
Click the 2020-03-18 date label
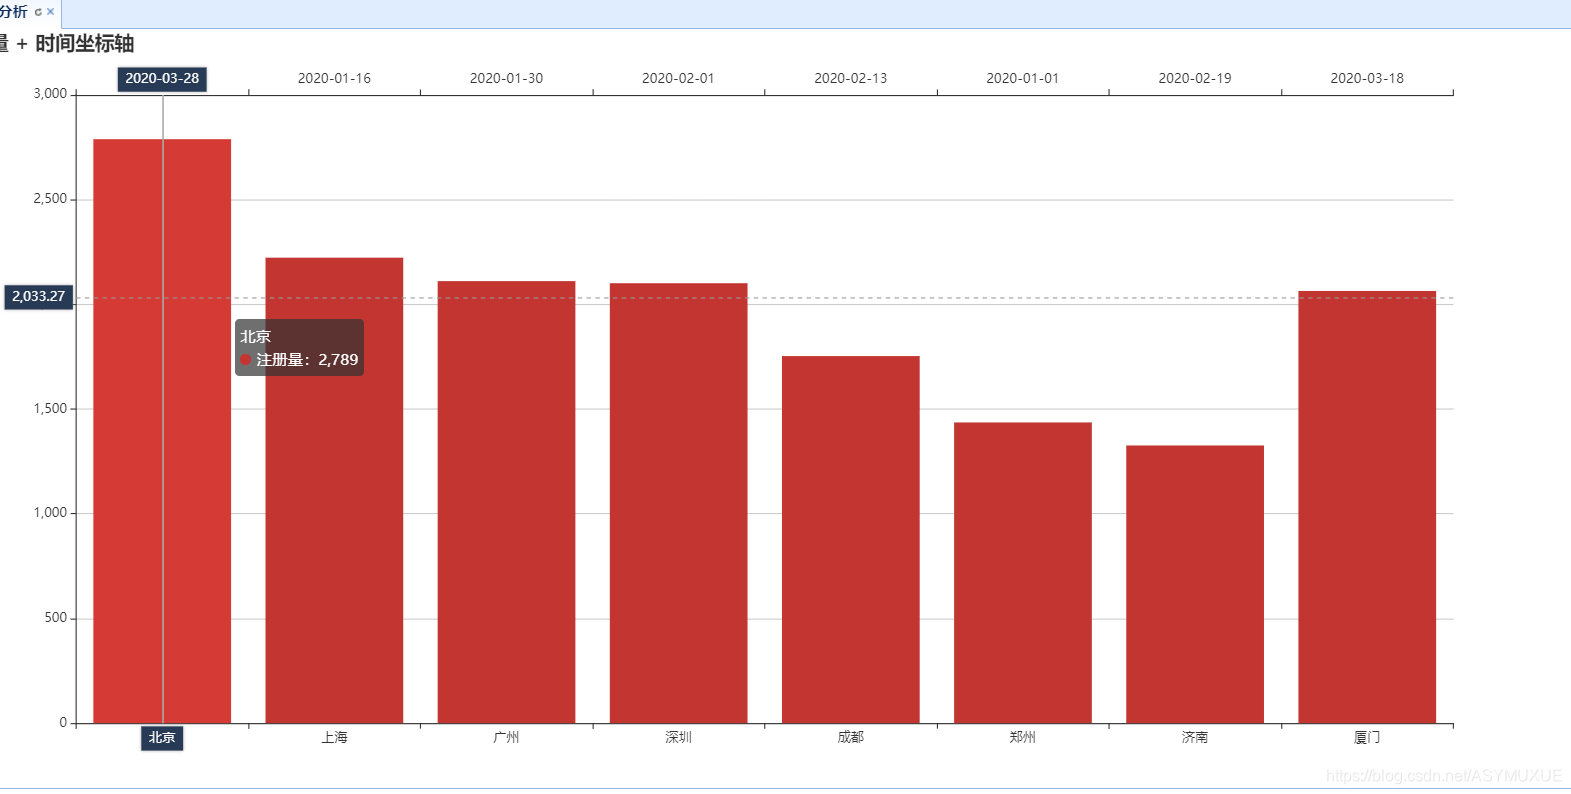(1367, 78)
